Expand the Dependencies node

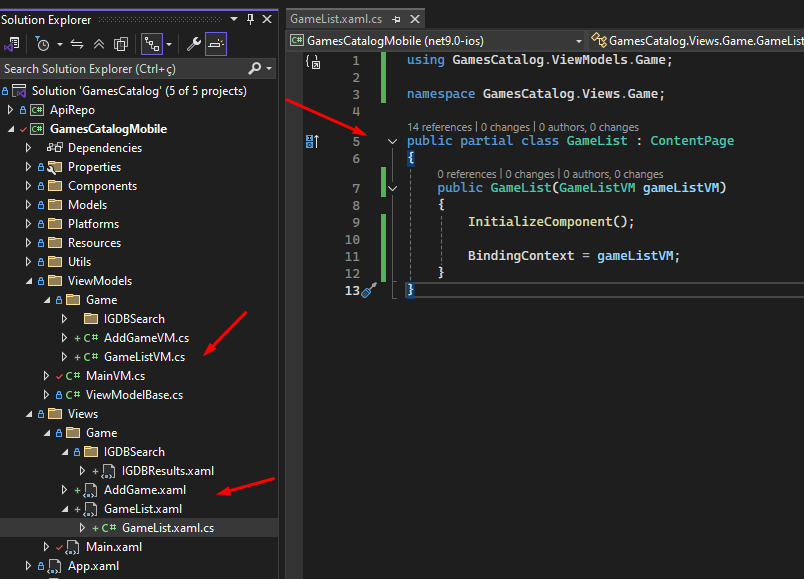29,148
